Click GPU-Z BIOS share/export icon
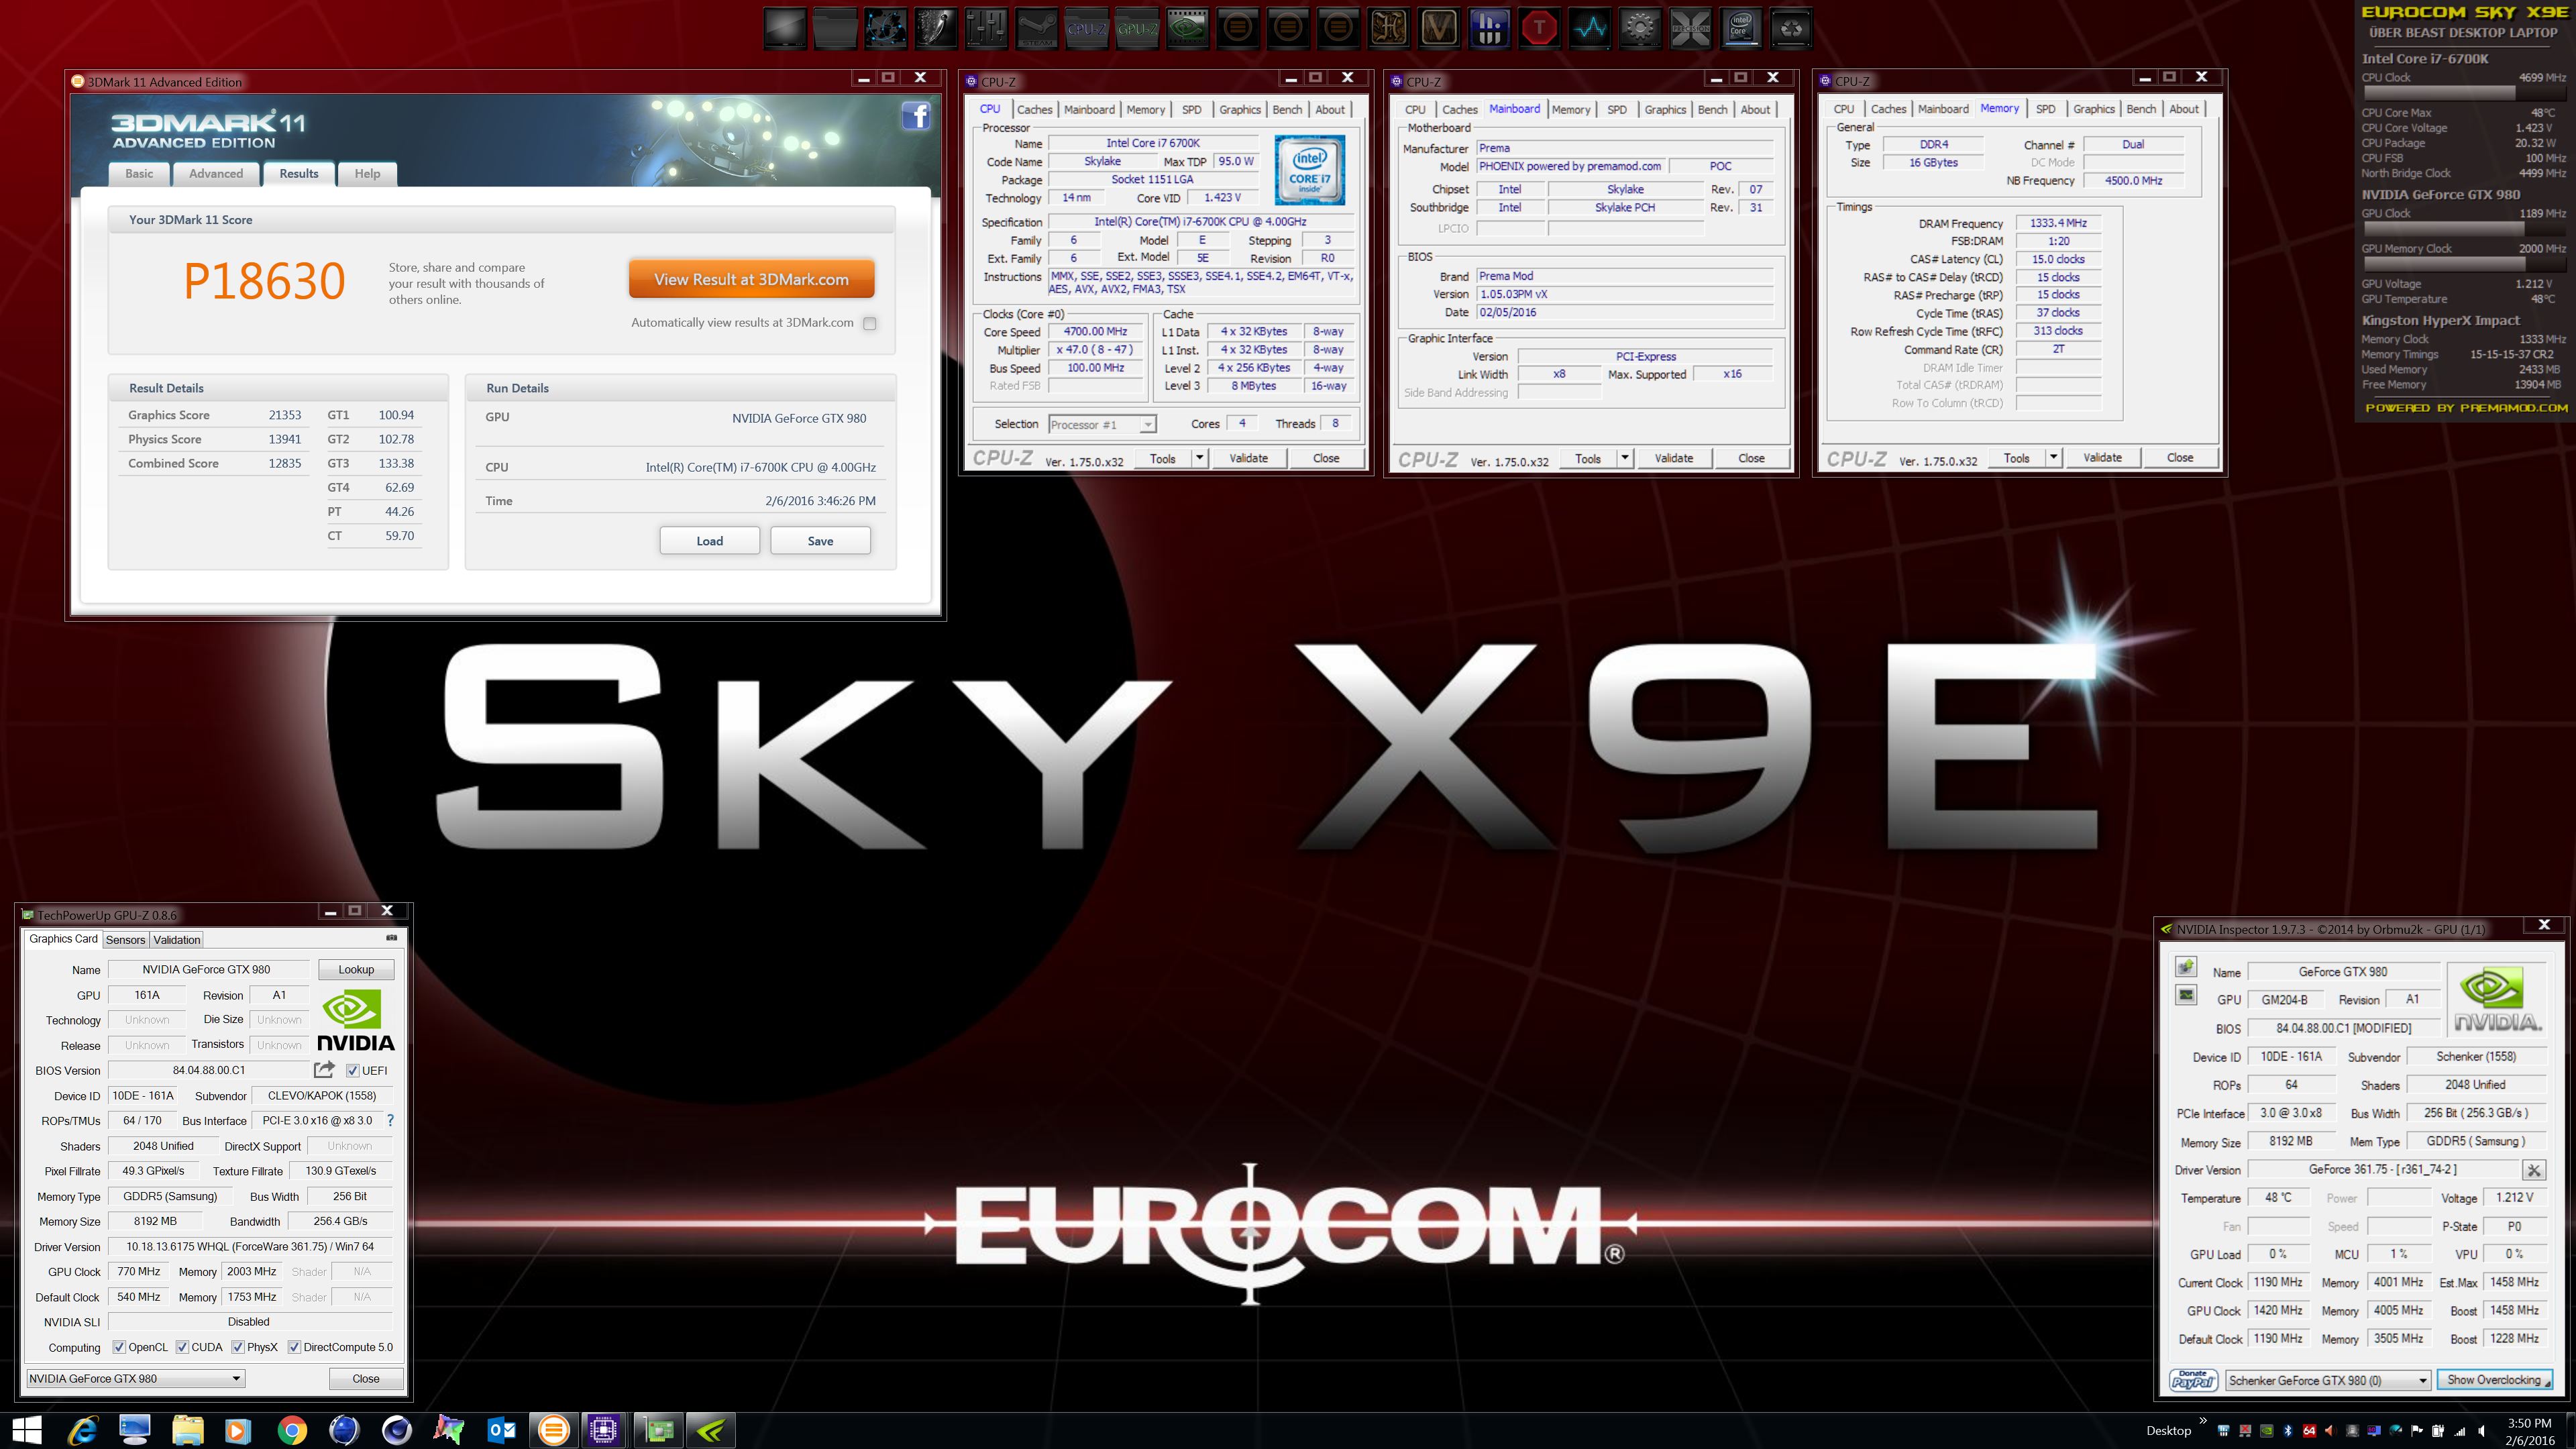This screenshot has width=2576, height=1449. coord(324,1070)
